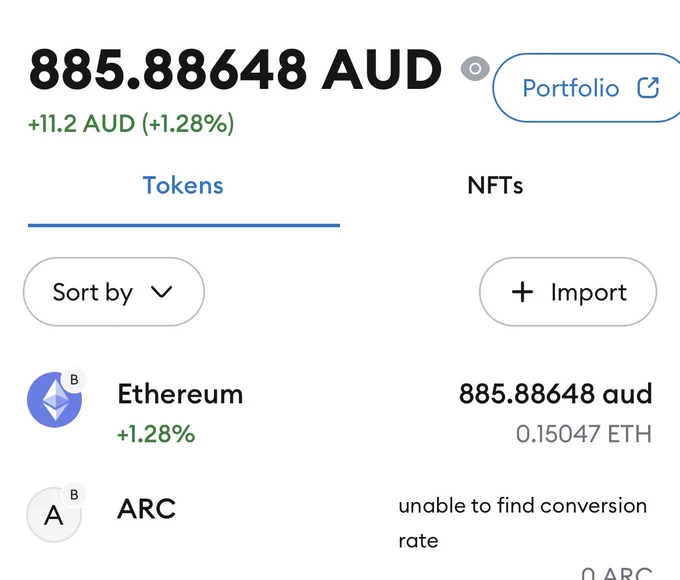
Task: Click the external link icon in Portfolio
Action: [648, 88]
